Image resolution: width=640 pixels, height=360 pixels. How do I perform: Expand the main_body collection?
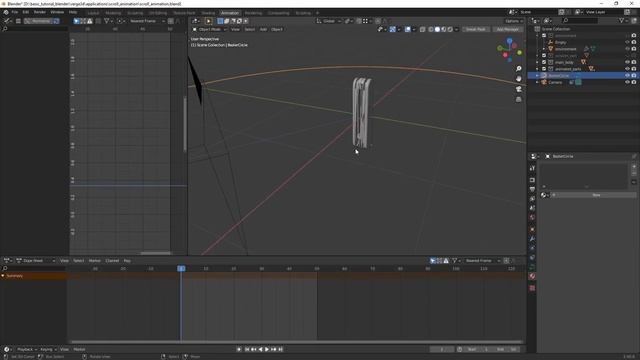pyautogui.click(x=537, y=62)
